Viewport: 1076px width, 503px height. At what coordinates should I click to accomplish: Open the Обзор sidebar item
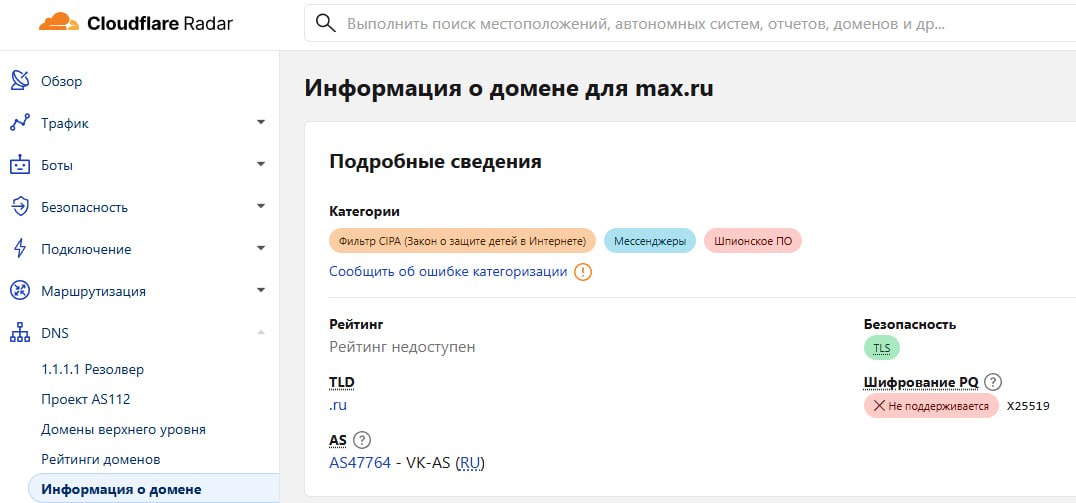pyautogui.click(x=61, y=81)
